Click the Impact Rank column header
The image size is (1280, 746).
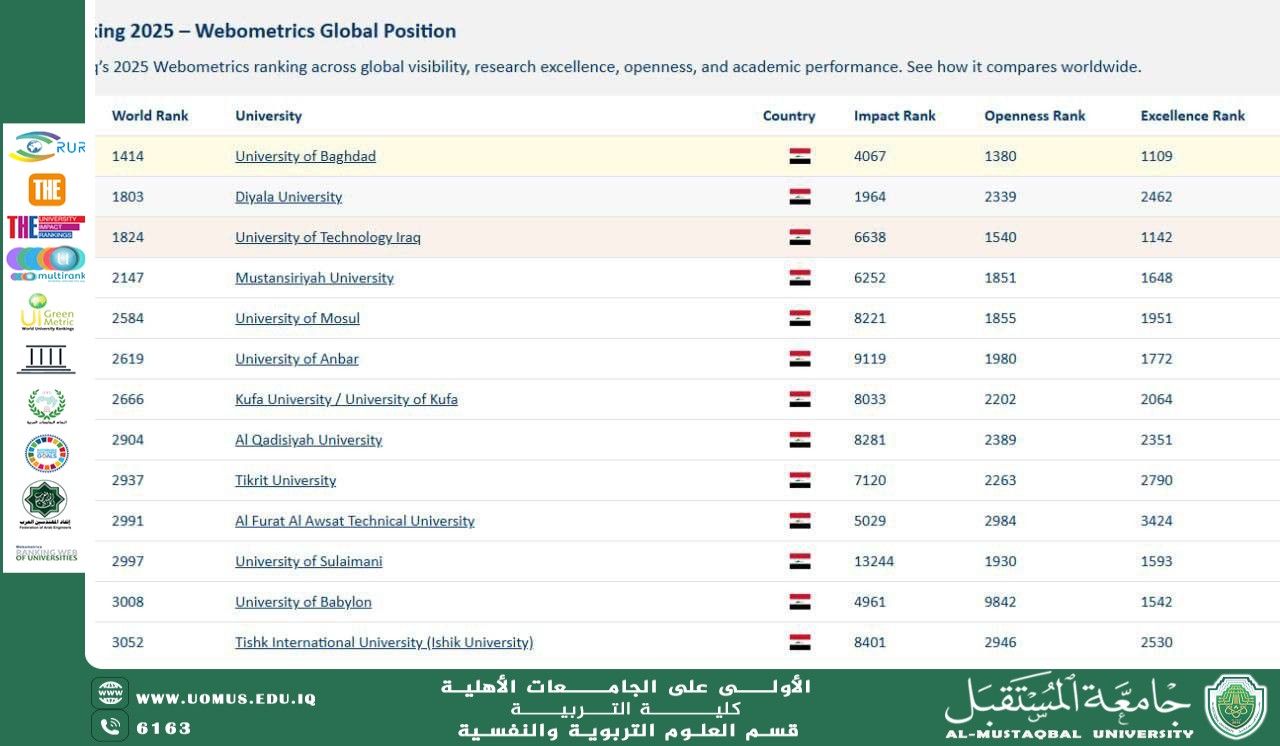(x=895, y=116)
